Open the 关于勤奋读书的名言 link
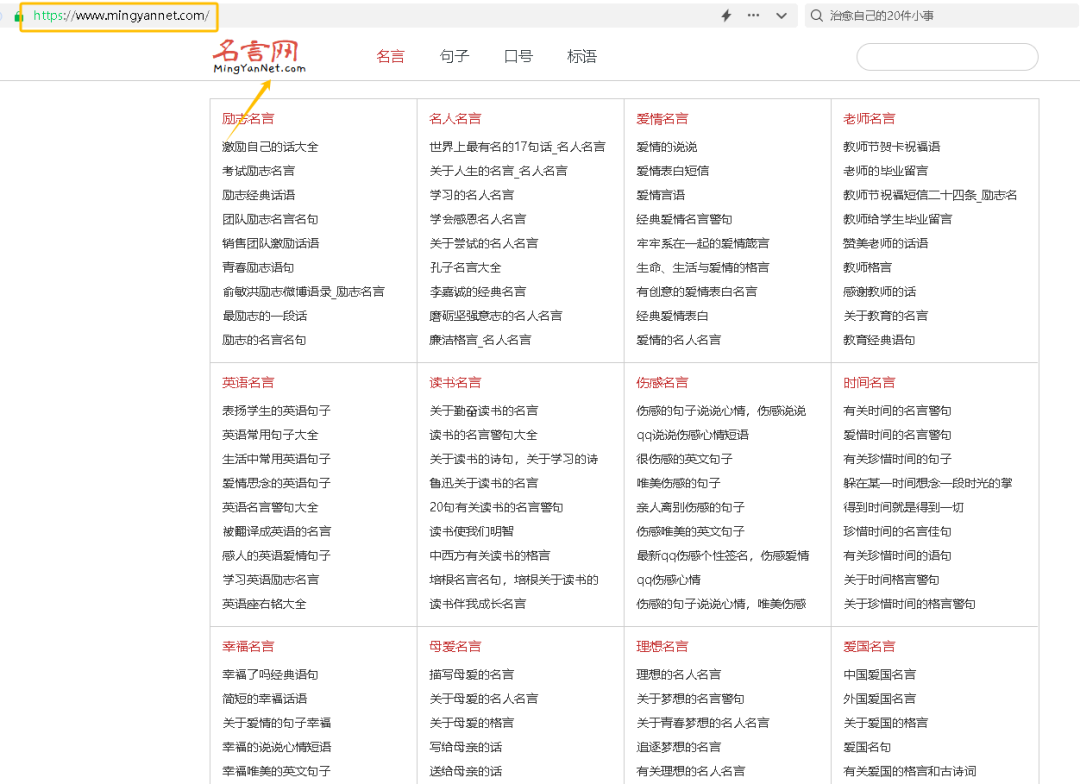Viewport: 1080px width, 784px height. click(x=484, y=411)
